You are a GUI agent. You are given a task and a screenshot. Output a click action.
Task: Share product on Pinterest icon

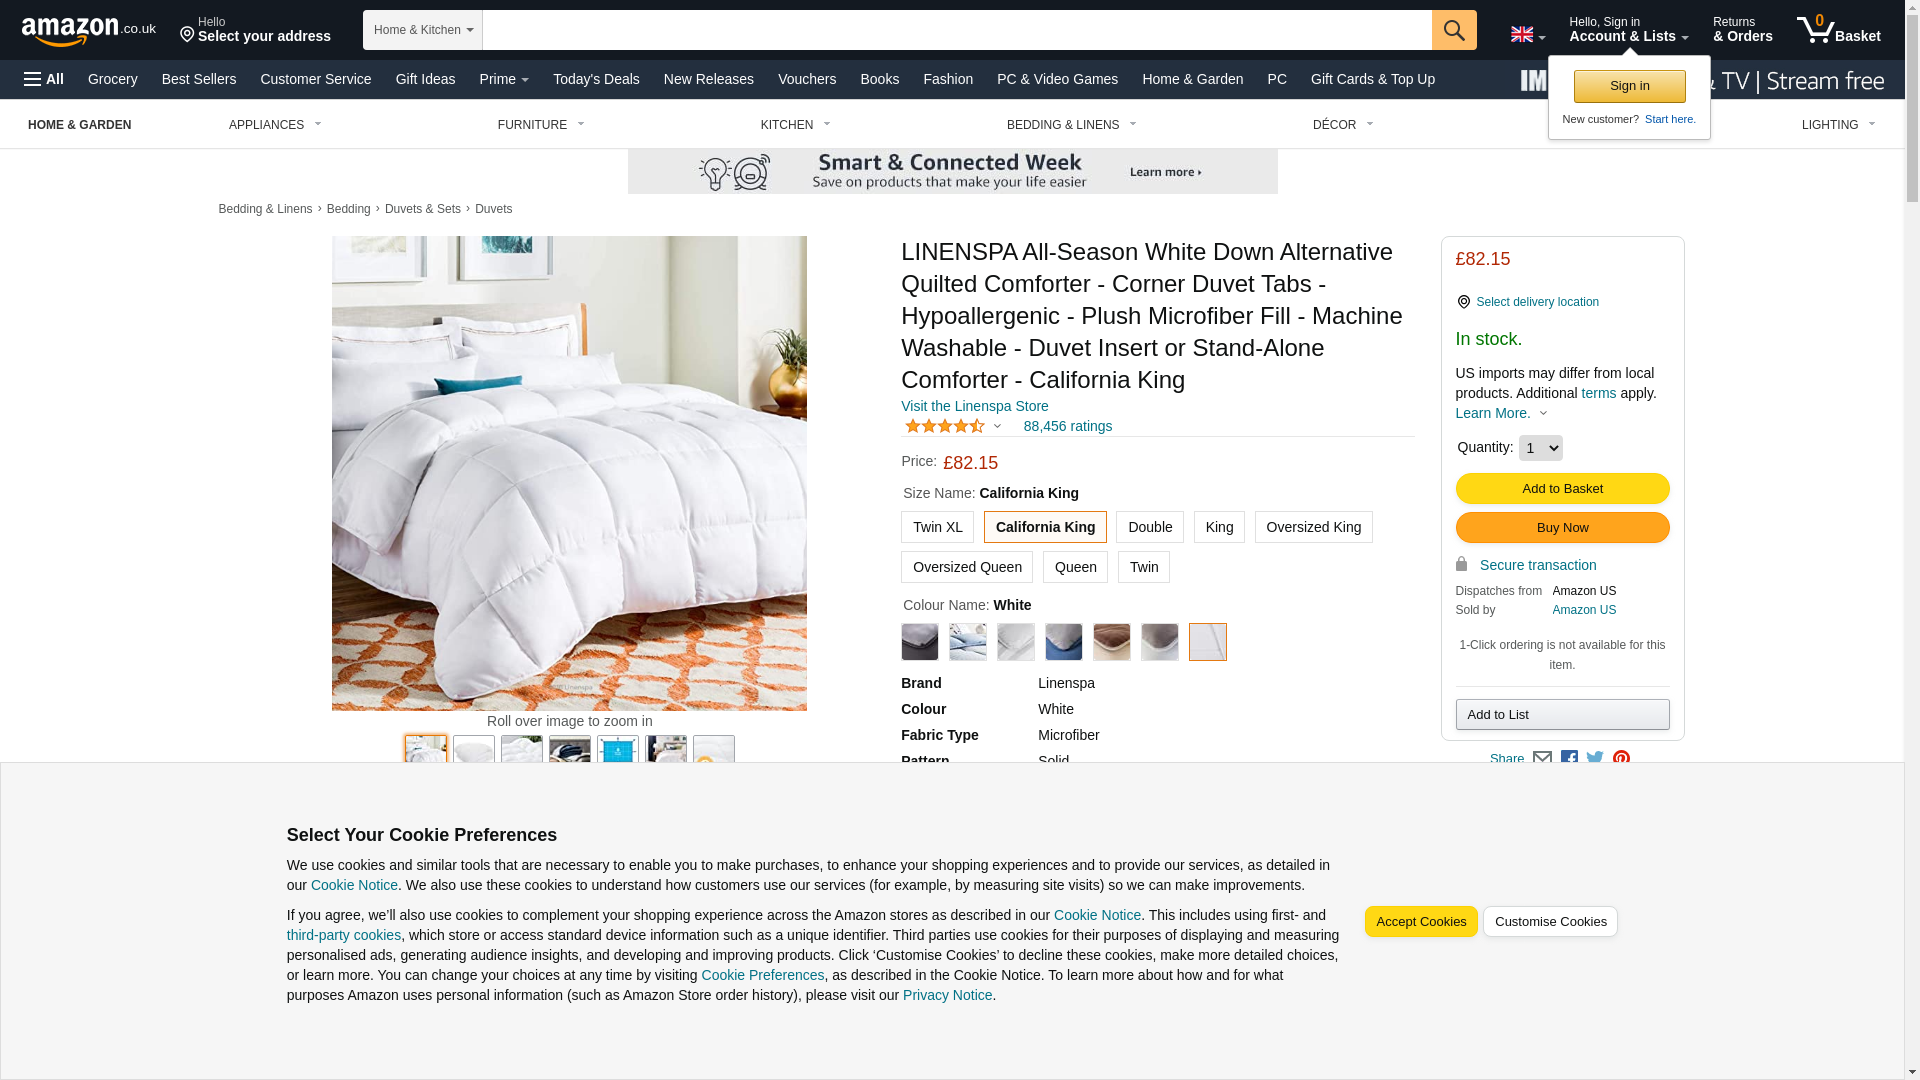point(1621,759)
